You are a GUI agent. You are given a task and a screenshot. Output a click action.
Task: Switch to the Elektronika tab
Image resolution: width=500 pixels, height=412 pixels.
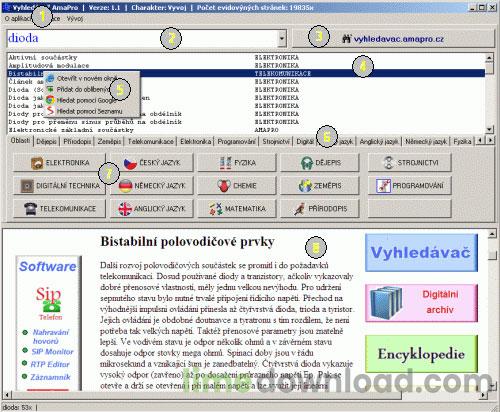pyautogui.click(x=196, y=142)
